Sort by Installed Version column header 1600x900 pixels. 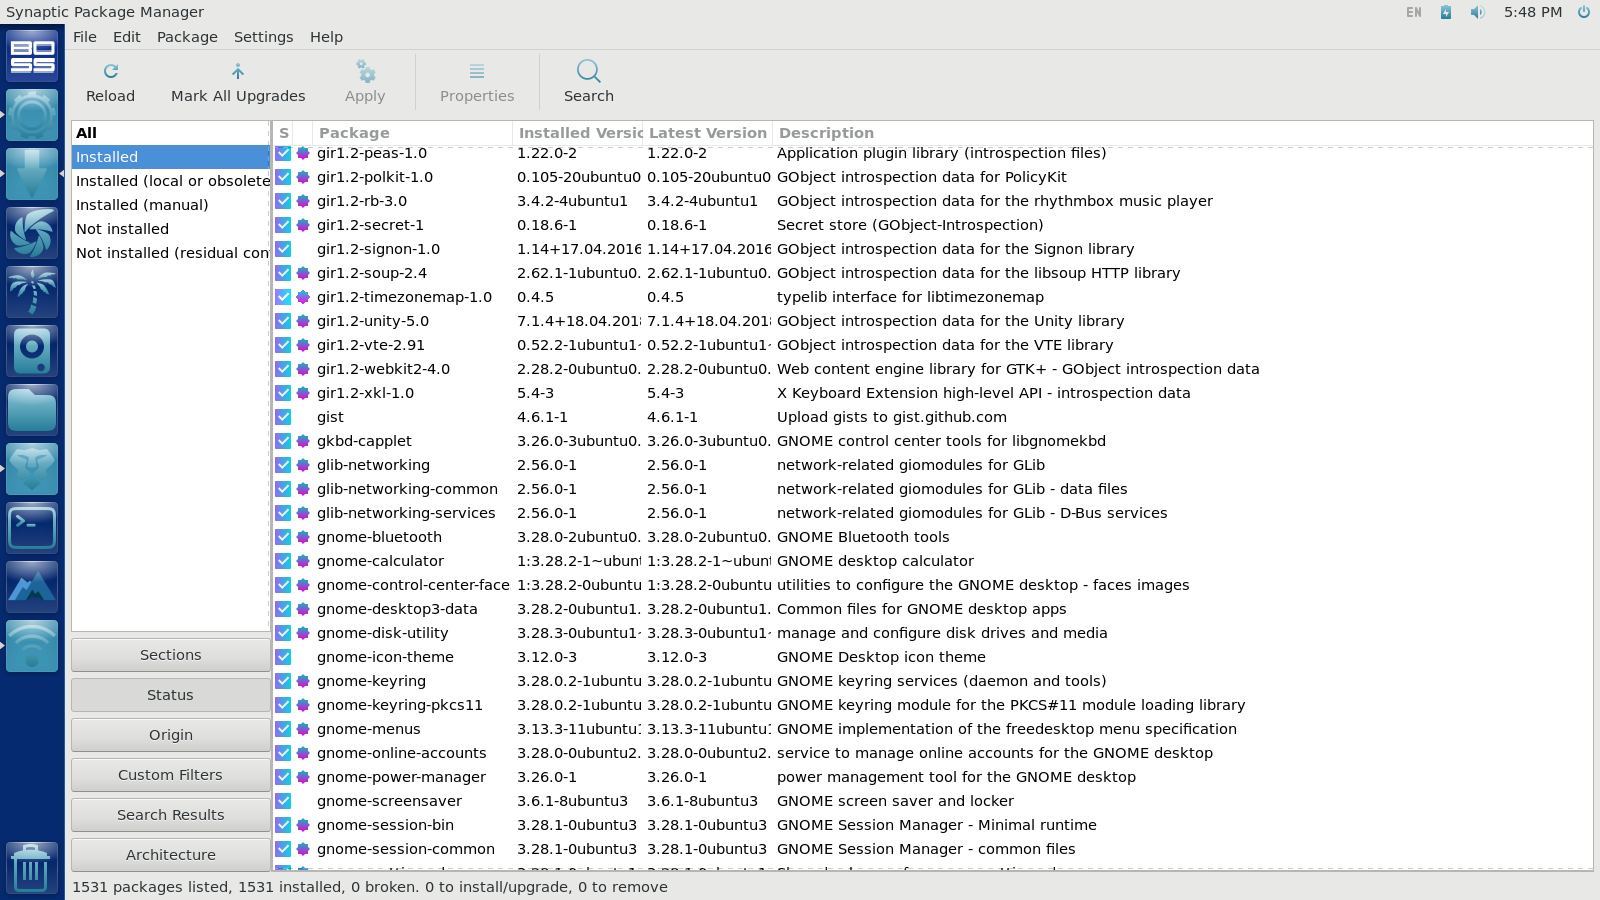[x=578, y=133]
